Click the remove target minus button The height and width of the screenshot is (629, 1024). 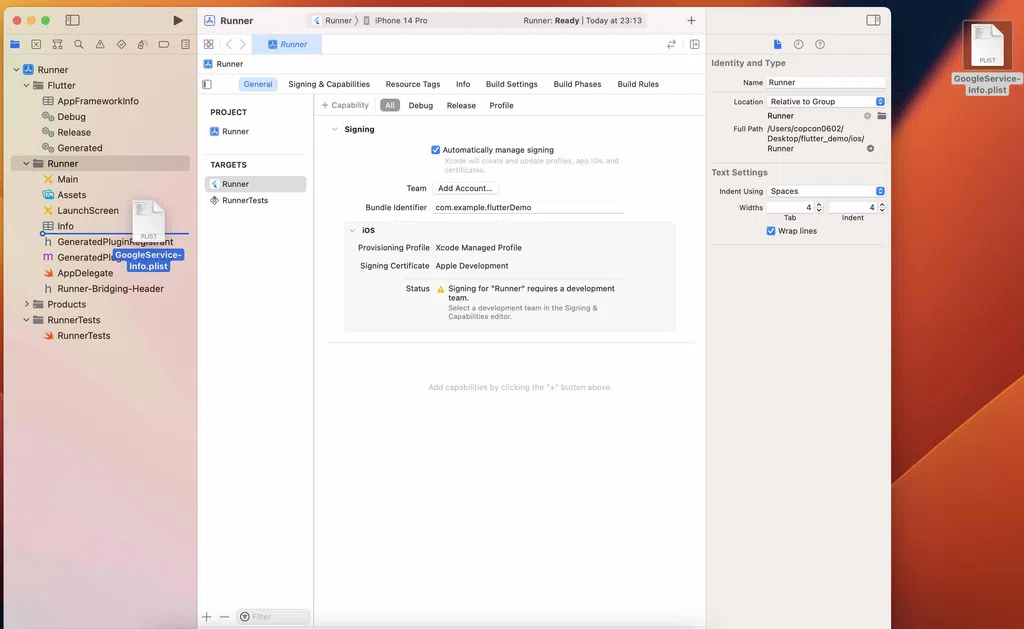224,617
